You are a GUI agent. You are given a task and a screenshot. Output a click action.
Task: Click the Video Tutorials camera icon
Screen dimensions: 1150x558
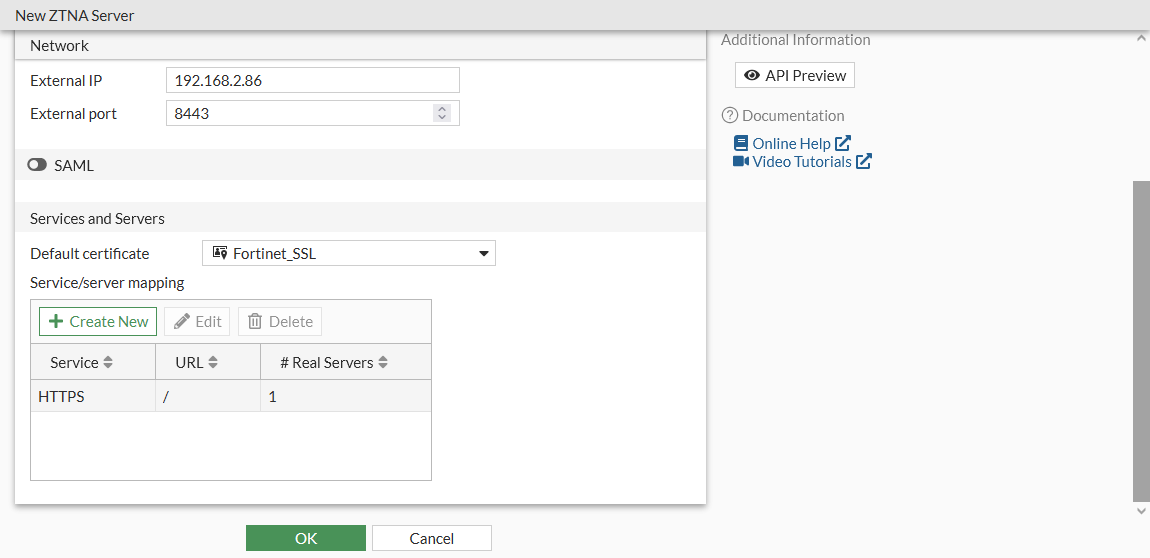(741, 162)
